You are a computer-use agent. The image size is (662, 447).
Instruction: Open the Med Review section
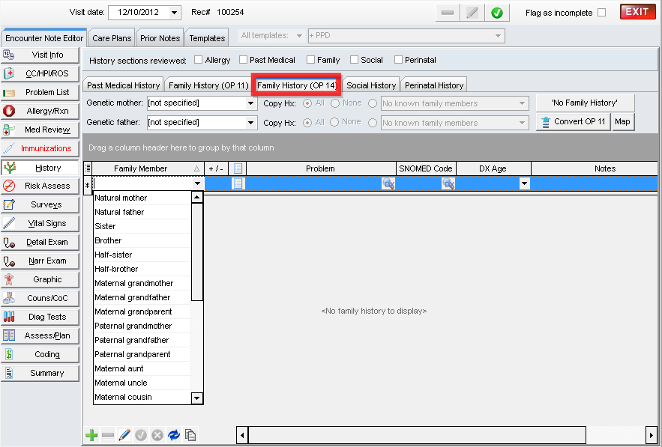tap(40, 130)
